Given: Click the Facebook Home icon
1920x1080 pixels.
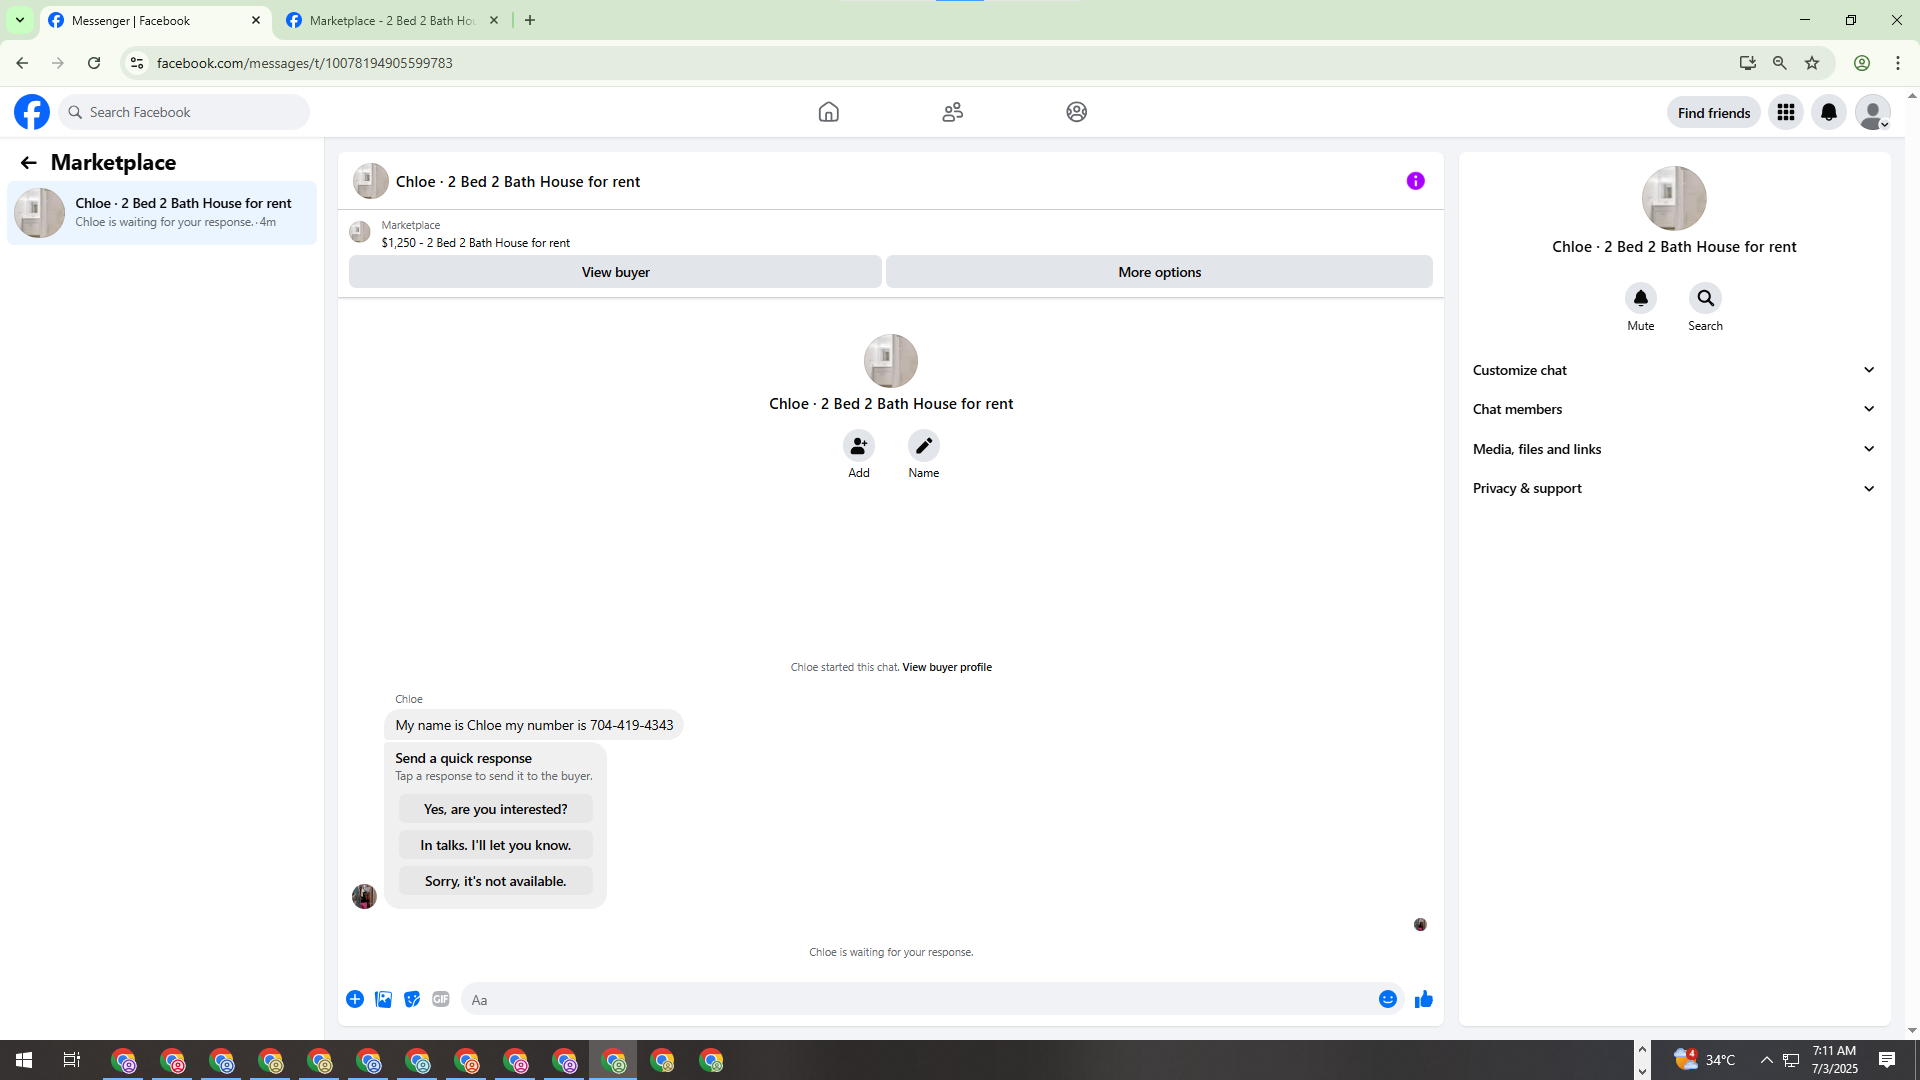Looking at the screenshot, I should point(828,112).
